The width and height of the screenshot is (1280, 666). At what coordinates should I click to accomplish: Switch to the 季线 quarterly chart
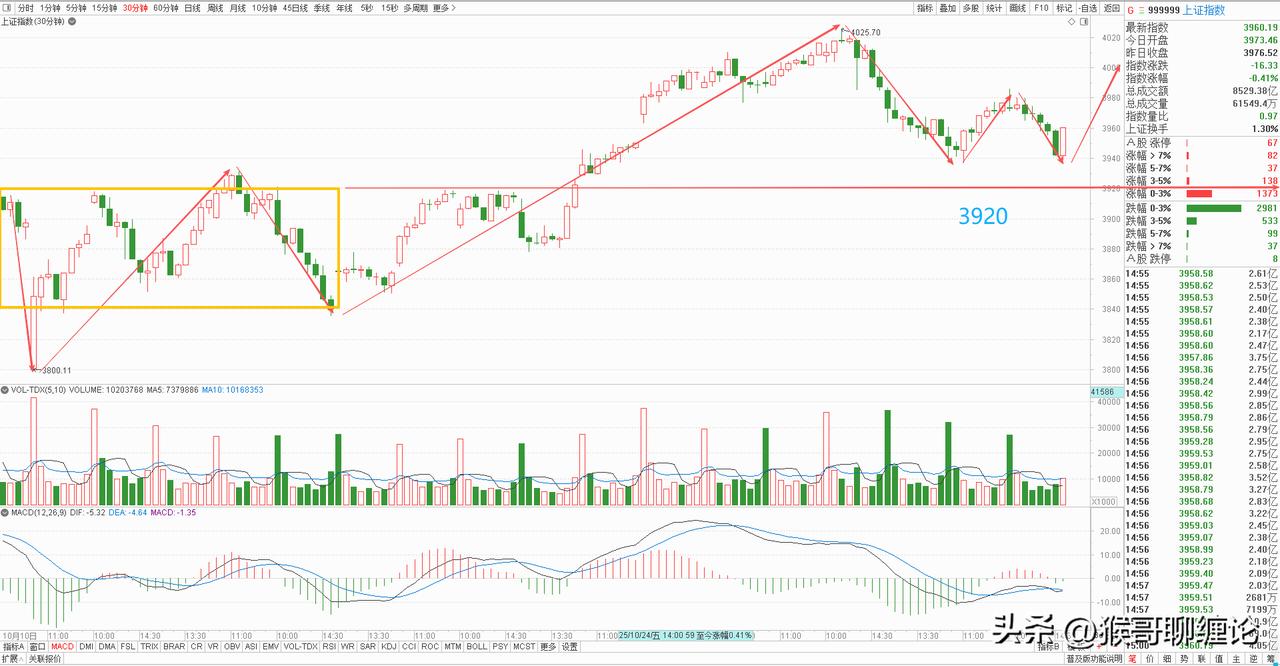click(322, 7)
